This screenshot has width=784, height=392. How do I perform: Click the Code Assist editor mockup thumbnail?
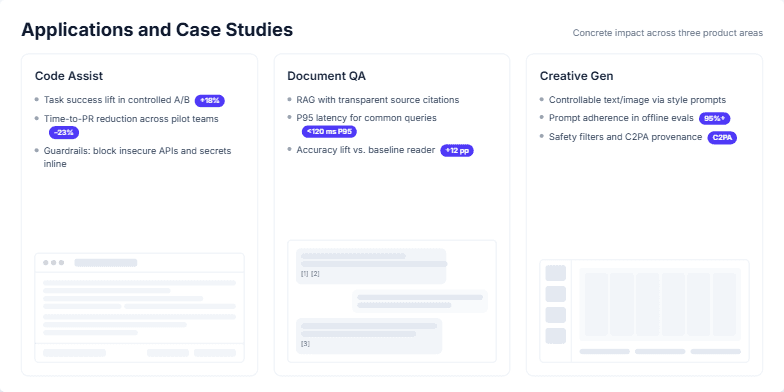(140, 308)
